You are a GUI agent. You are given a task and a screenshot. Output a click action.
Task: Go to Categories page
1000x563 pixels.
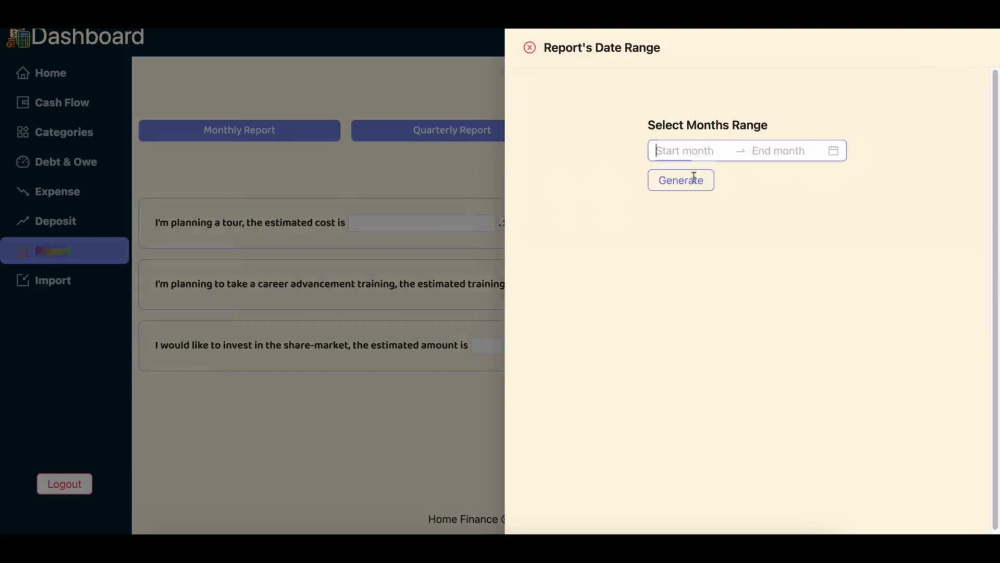[x=65, y=133]
